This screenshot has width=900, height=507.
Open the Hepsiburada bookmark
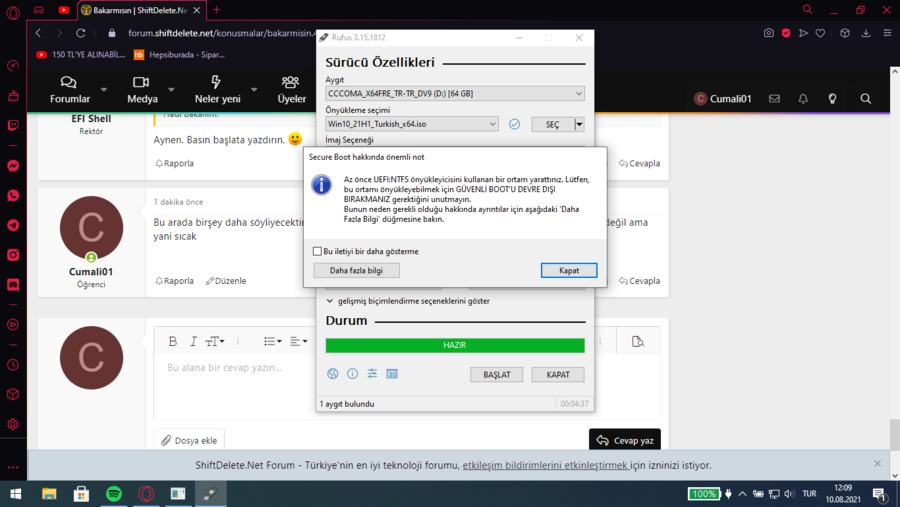tap(180, 55)
